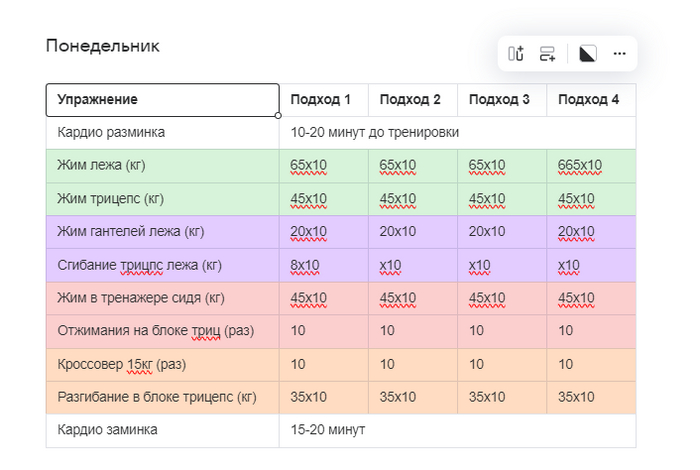Image resolution: width=700 pixels, height=470 pixels.
Task: Click the 10-20 минут до тренировки cell
Action: point(375,133)
